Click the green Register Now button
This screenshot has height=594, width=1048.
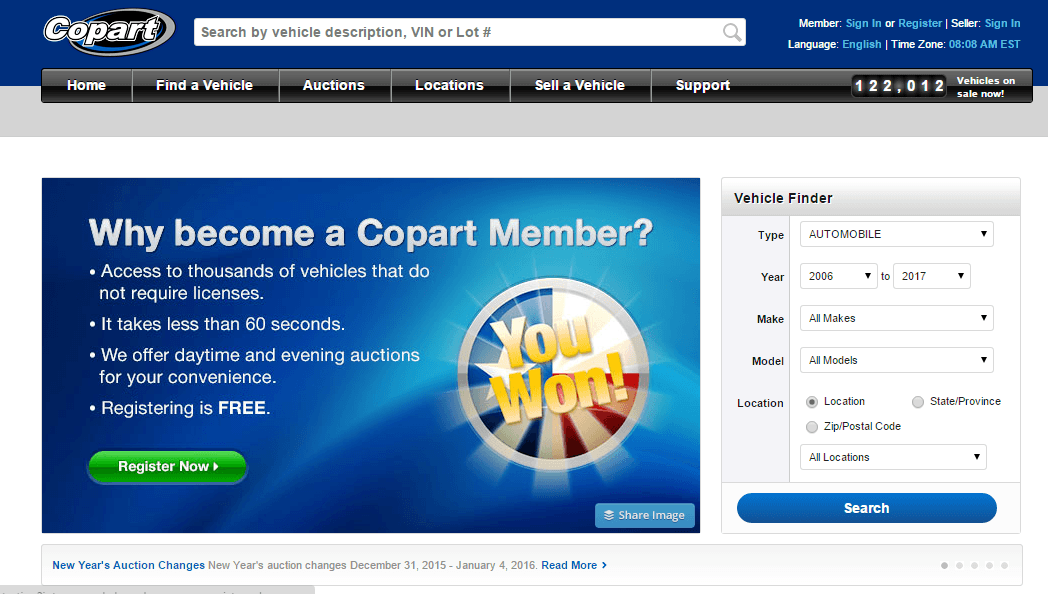coord(167,466)
